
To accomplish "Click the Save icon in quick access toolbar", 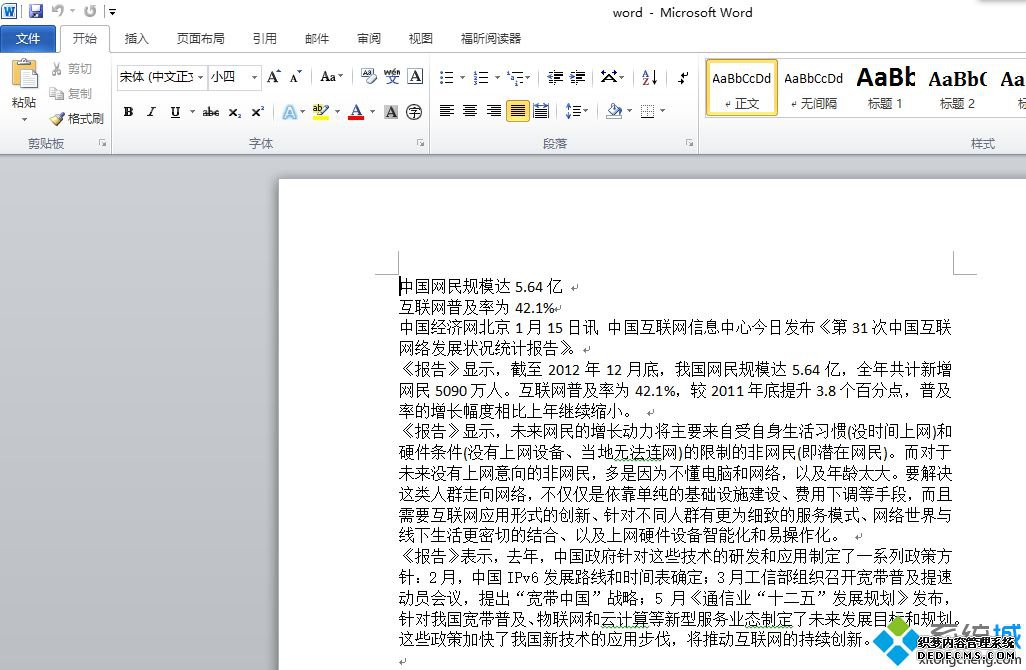I will (35, 11).
